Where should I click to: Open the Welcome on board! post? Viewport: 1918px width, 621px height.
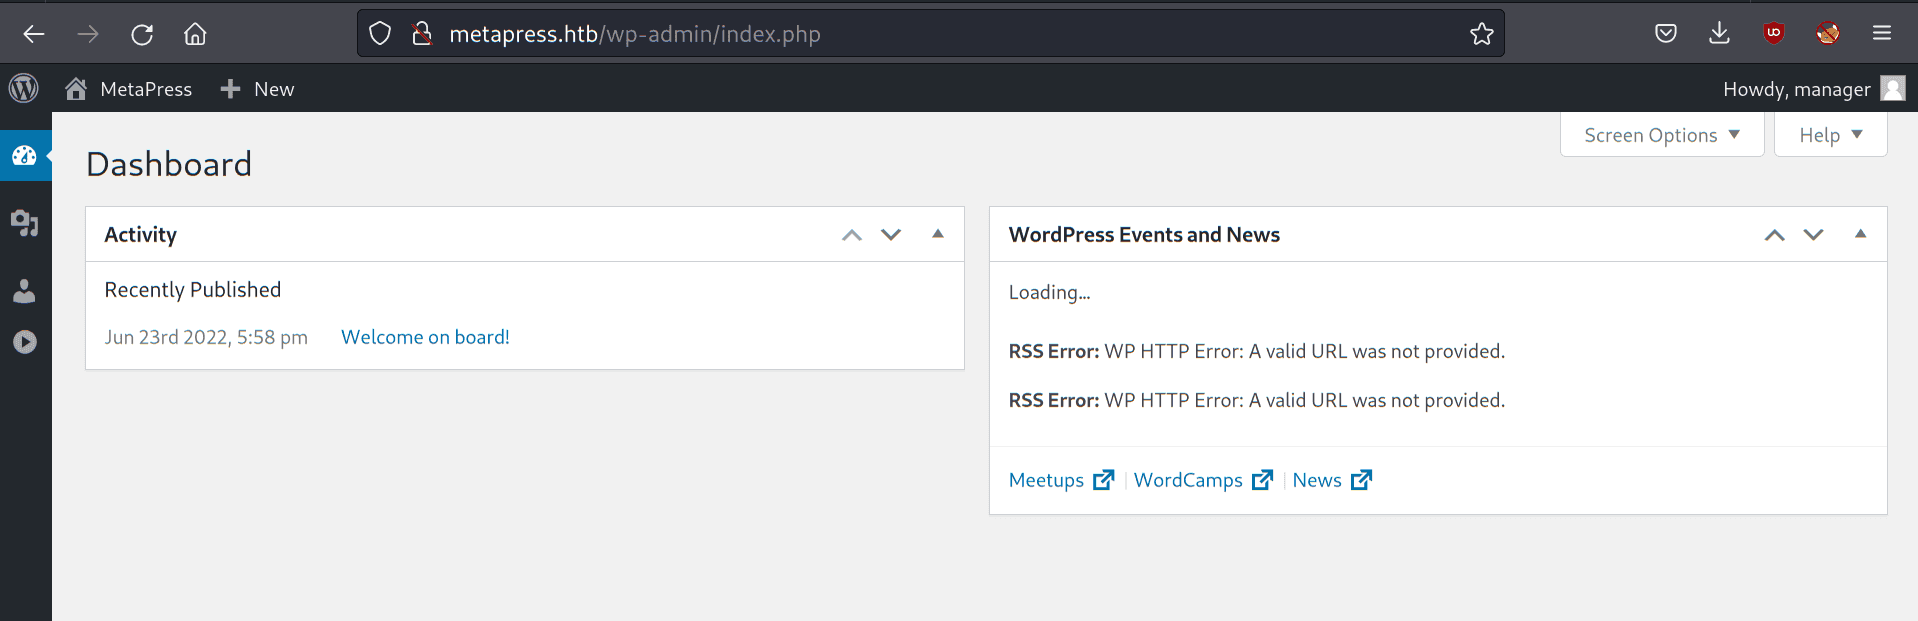pyautogui.click(x=425, y=337)
